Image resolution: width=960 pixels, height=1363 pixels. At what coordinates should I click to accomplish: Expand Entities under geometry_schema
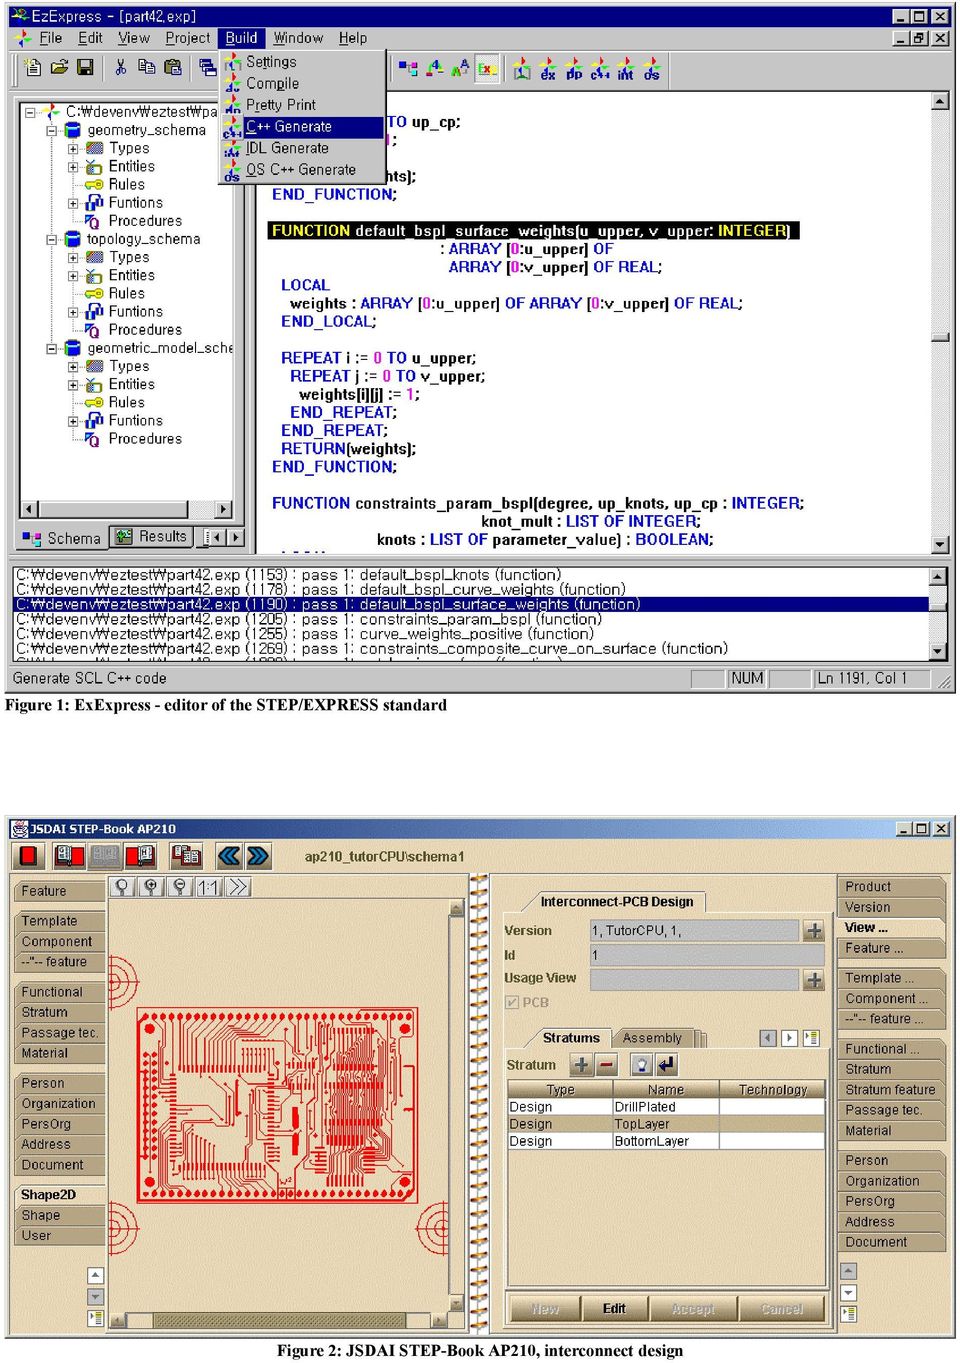[x=73, y=167]
